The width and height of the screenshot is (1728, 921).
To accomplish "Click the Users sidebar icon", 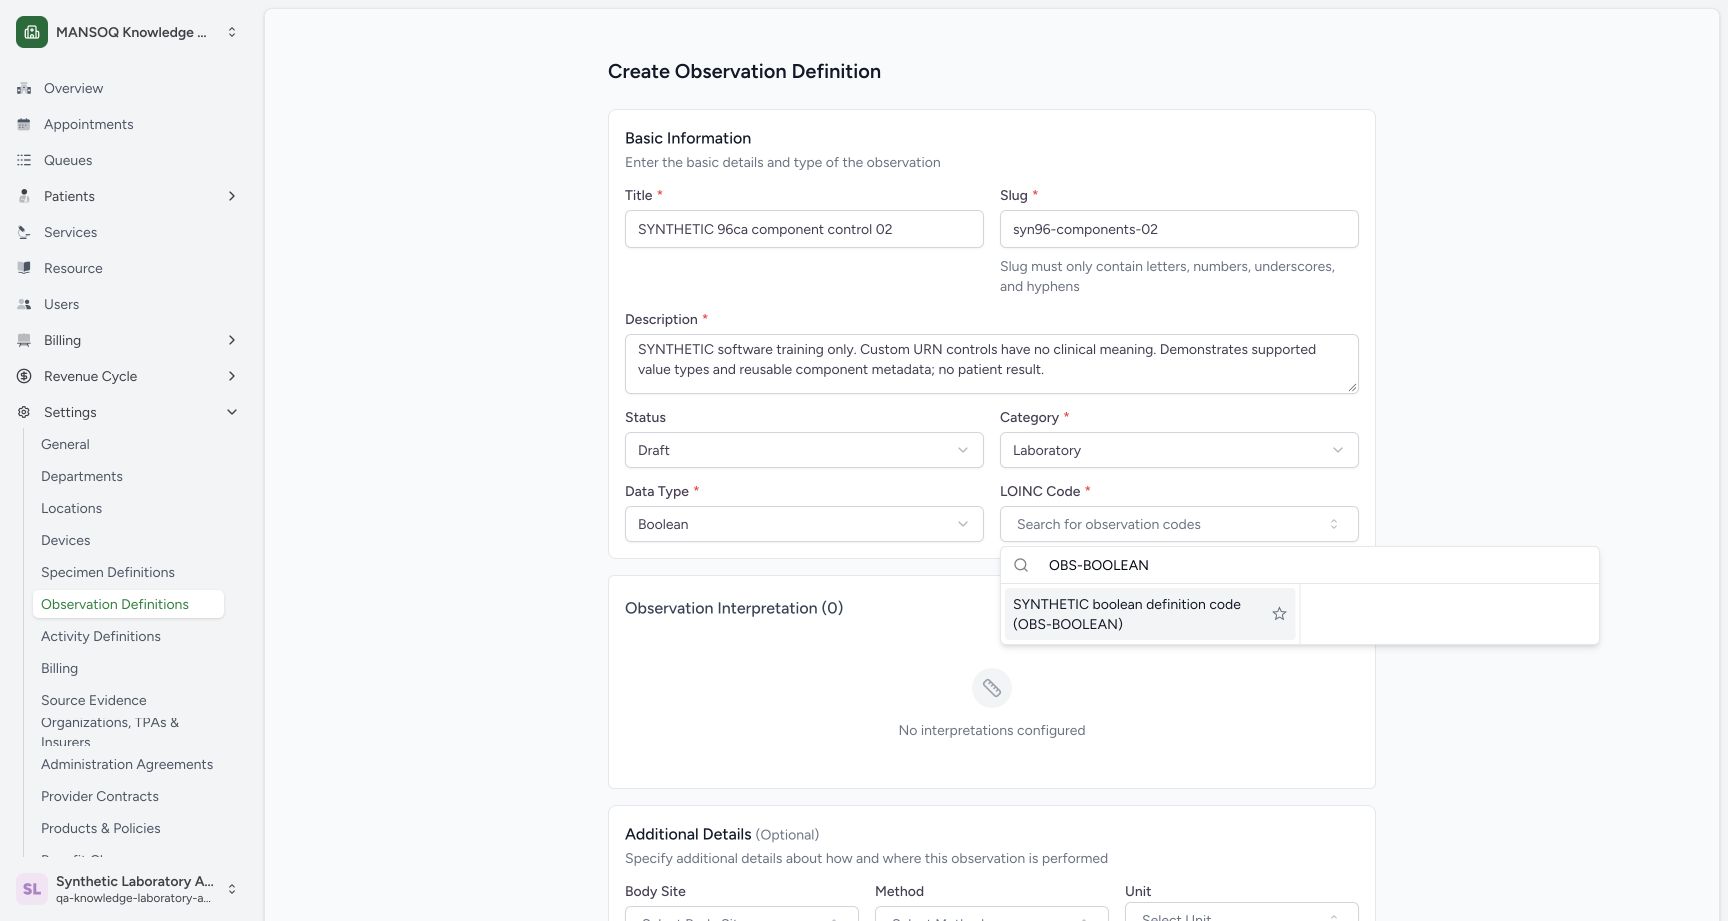I will pos(24,304).
